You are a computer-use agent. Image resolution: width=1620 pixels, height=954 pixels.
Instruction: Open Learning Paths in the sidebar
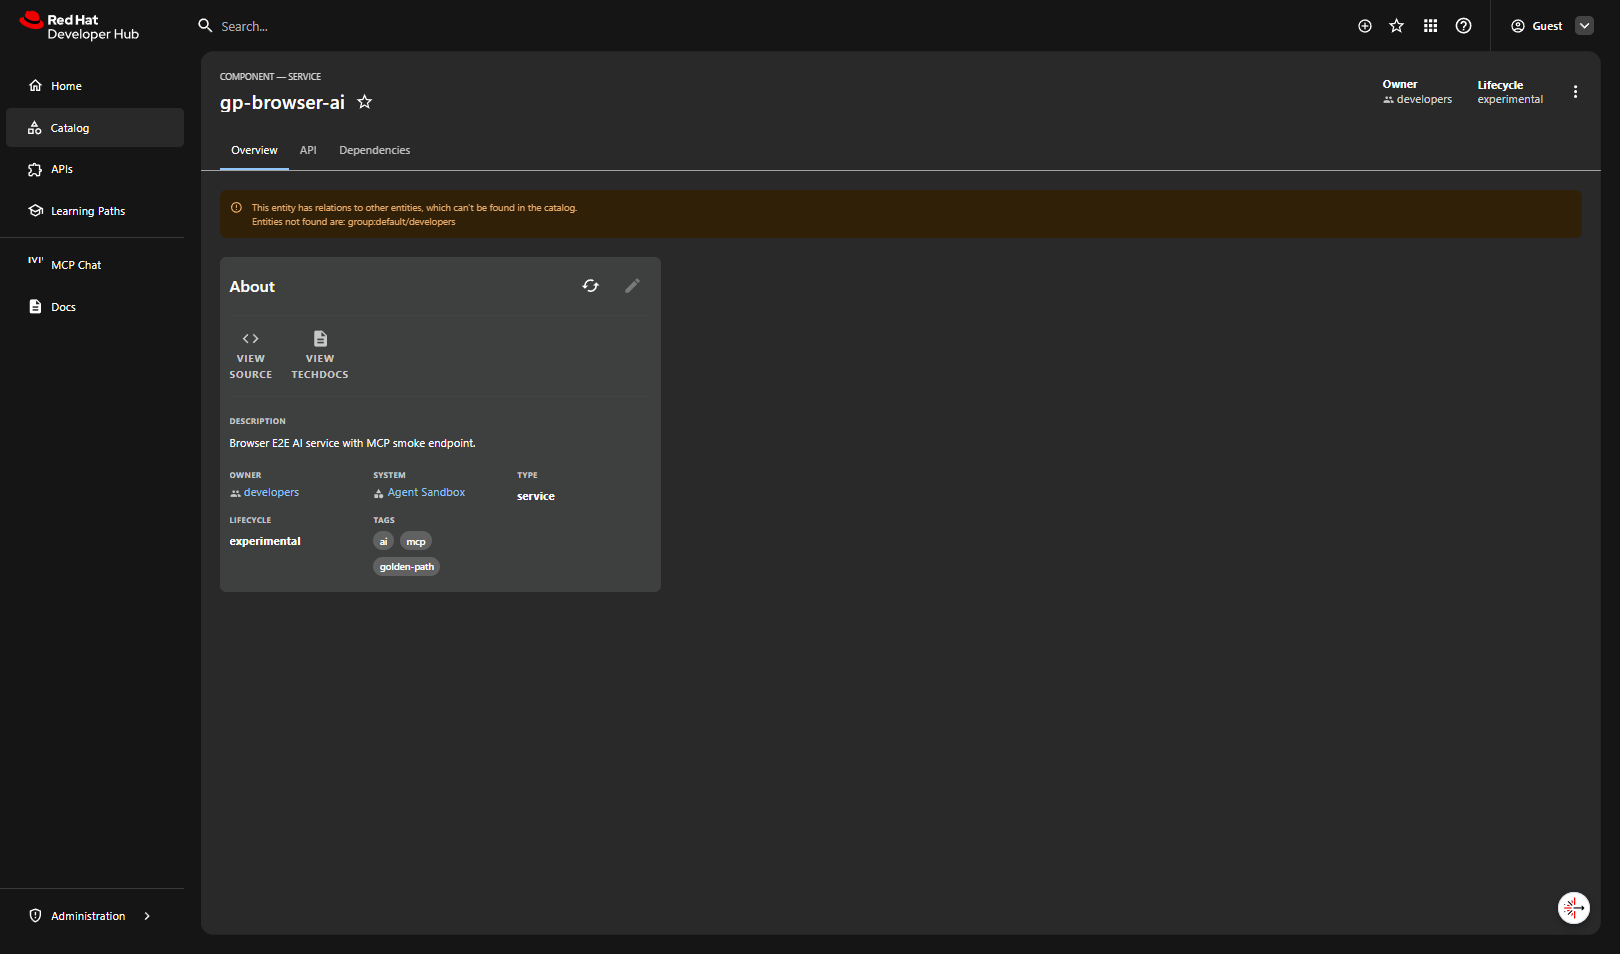click(95, 211)
